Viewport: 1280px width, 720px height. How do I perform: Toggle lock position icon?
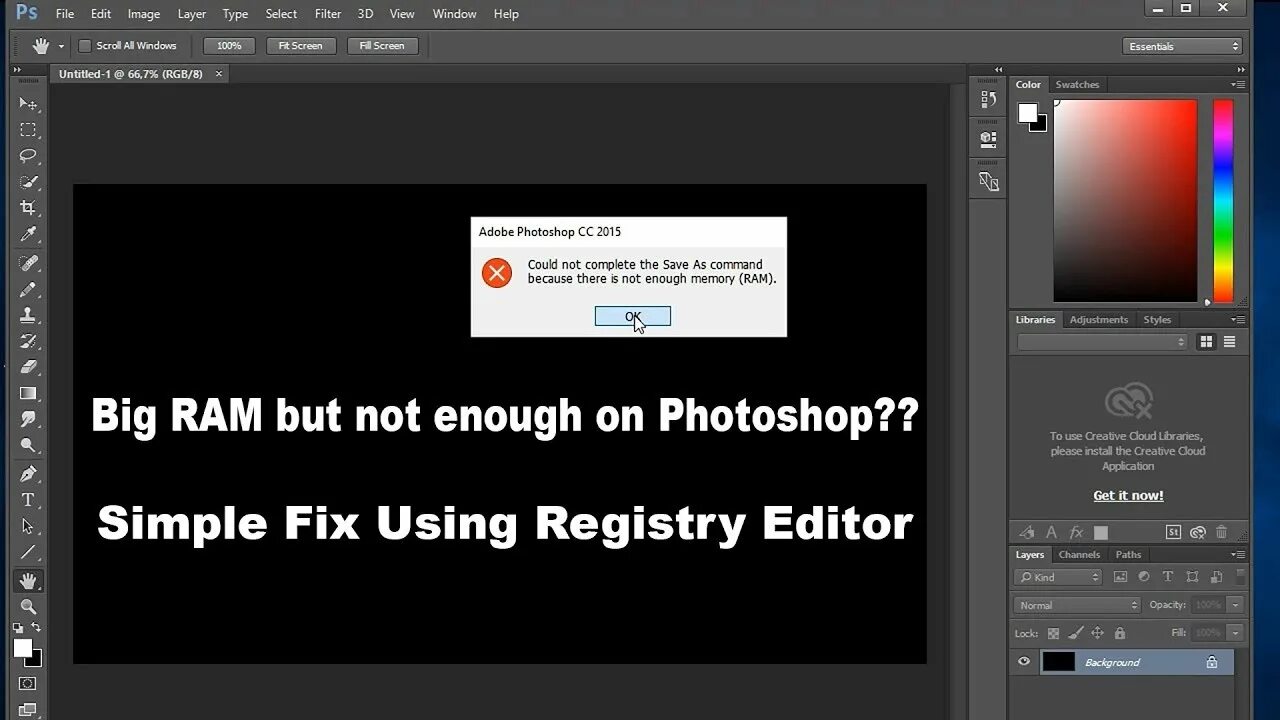pos(1097,633)
